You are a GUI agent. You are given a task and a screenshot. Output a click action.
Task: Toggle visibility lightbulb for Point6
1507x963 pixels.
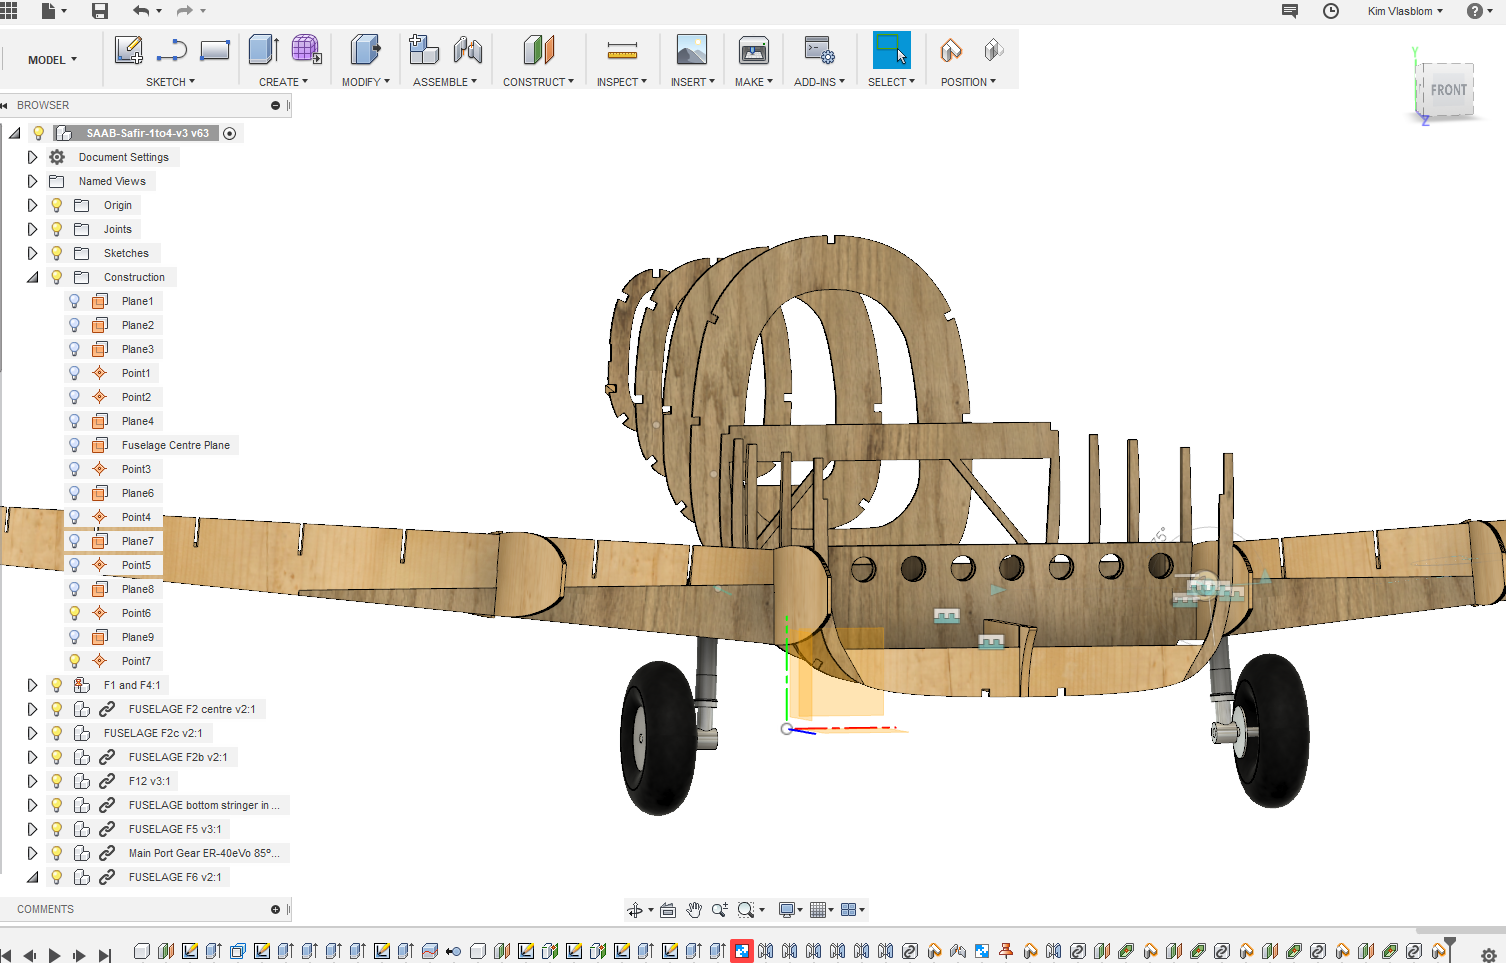(74, 613)
